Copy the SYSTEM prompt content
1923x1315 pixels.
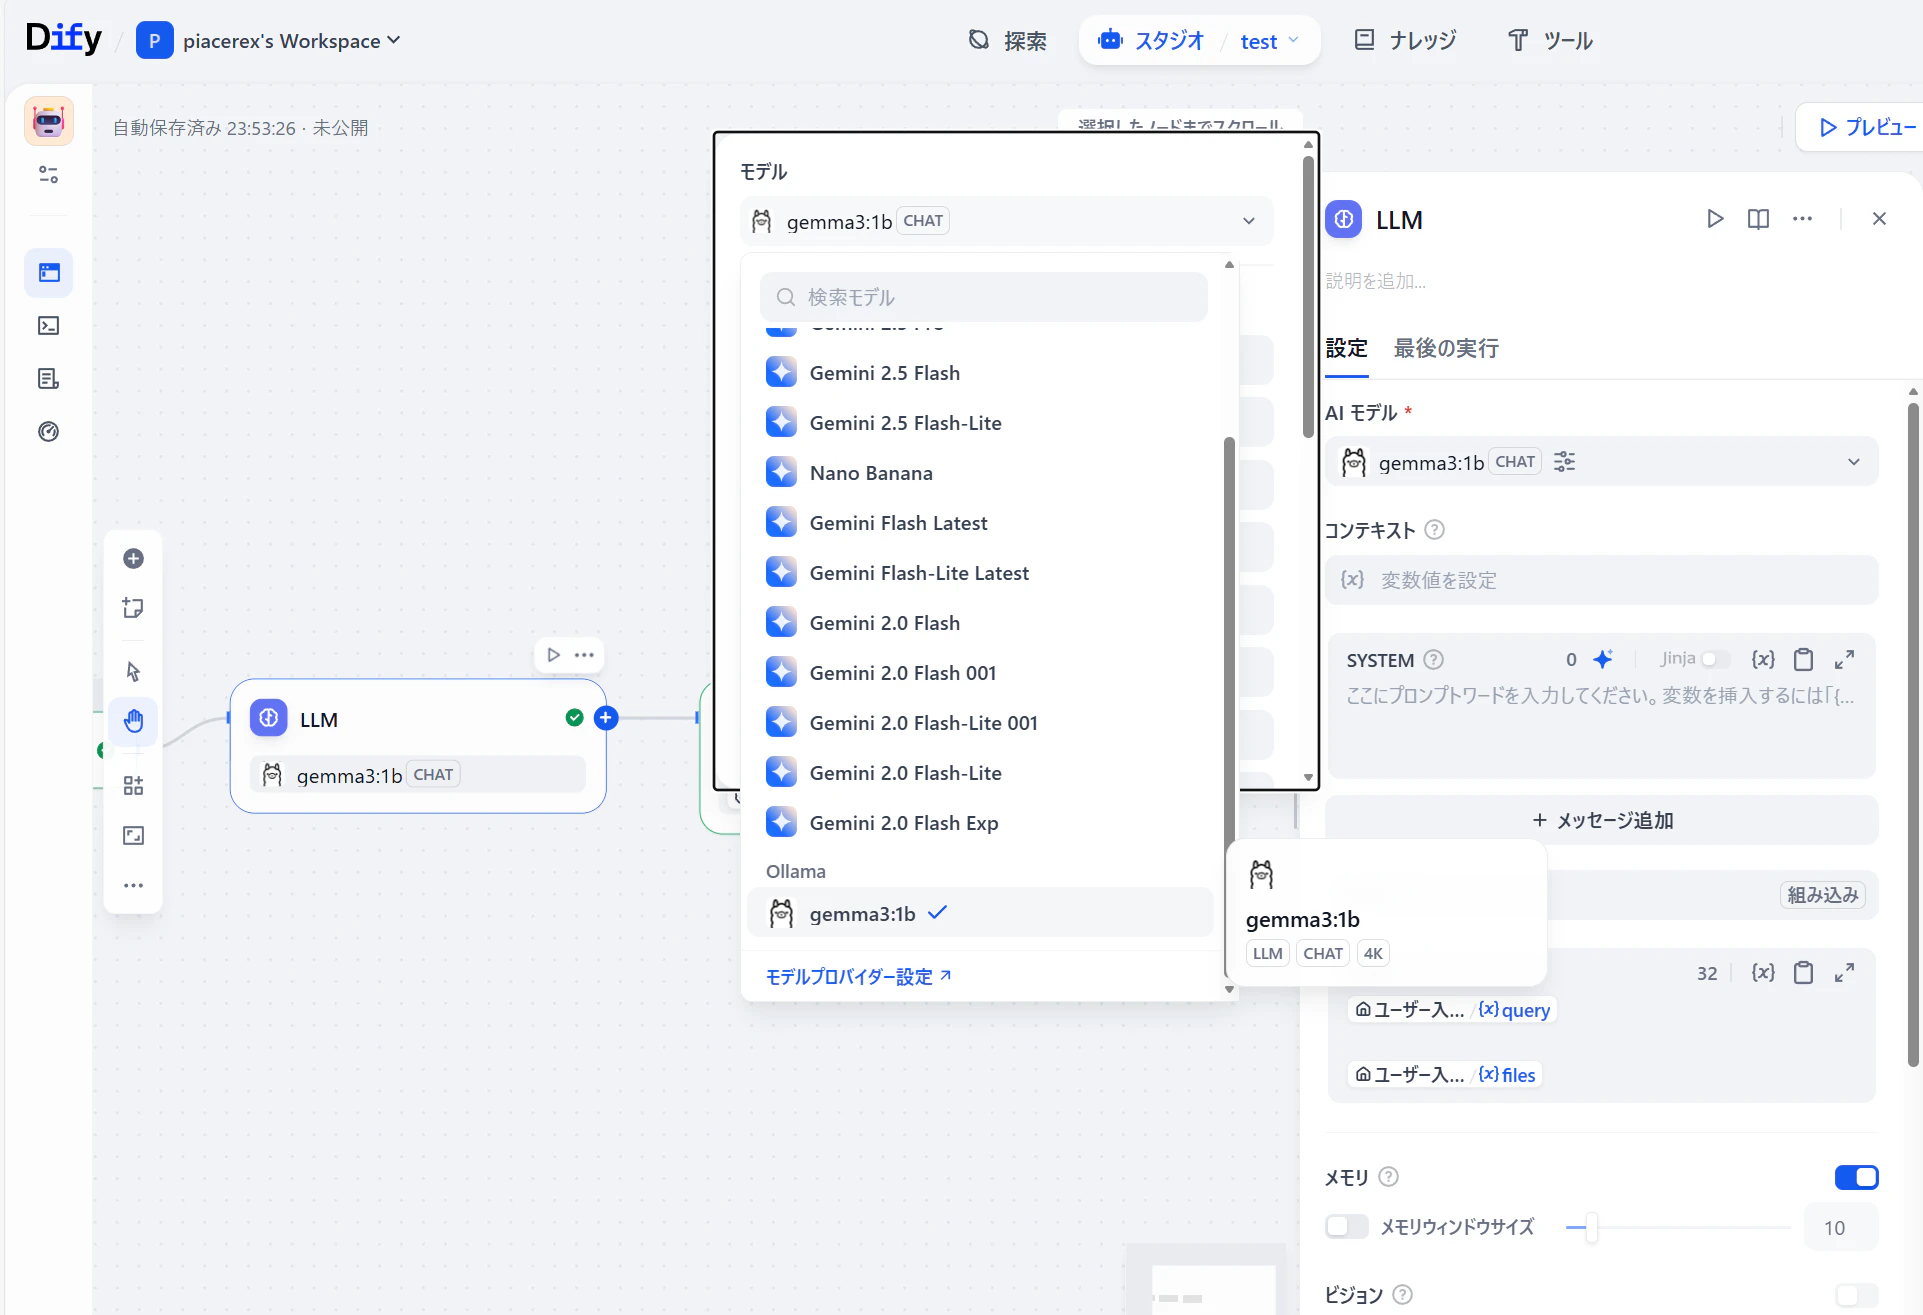pyautogui.click(x=1803, y=659)
